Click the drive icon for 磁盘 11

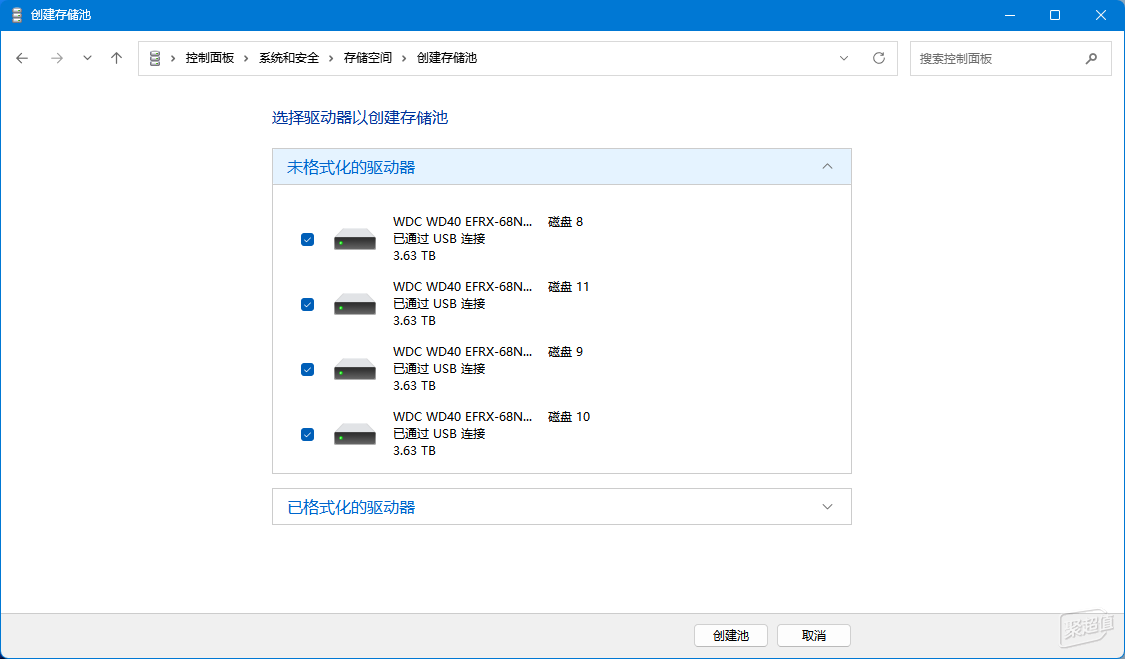354,304
